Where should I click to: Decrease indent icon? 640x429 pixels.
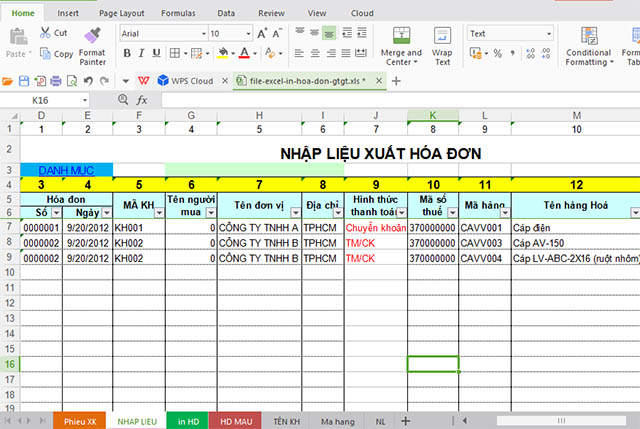(x=347, y=33)
